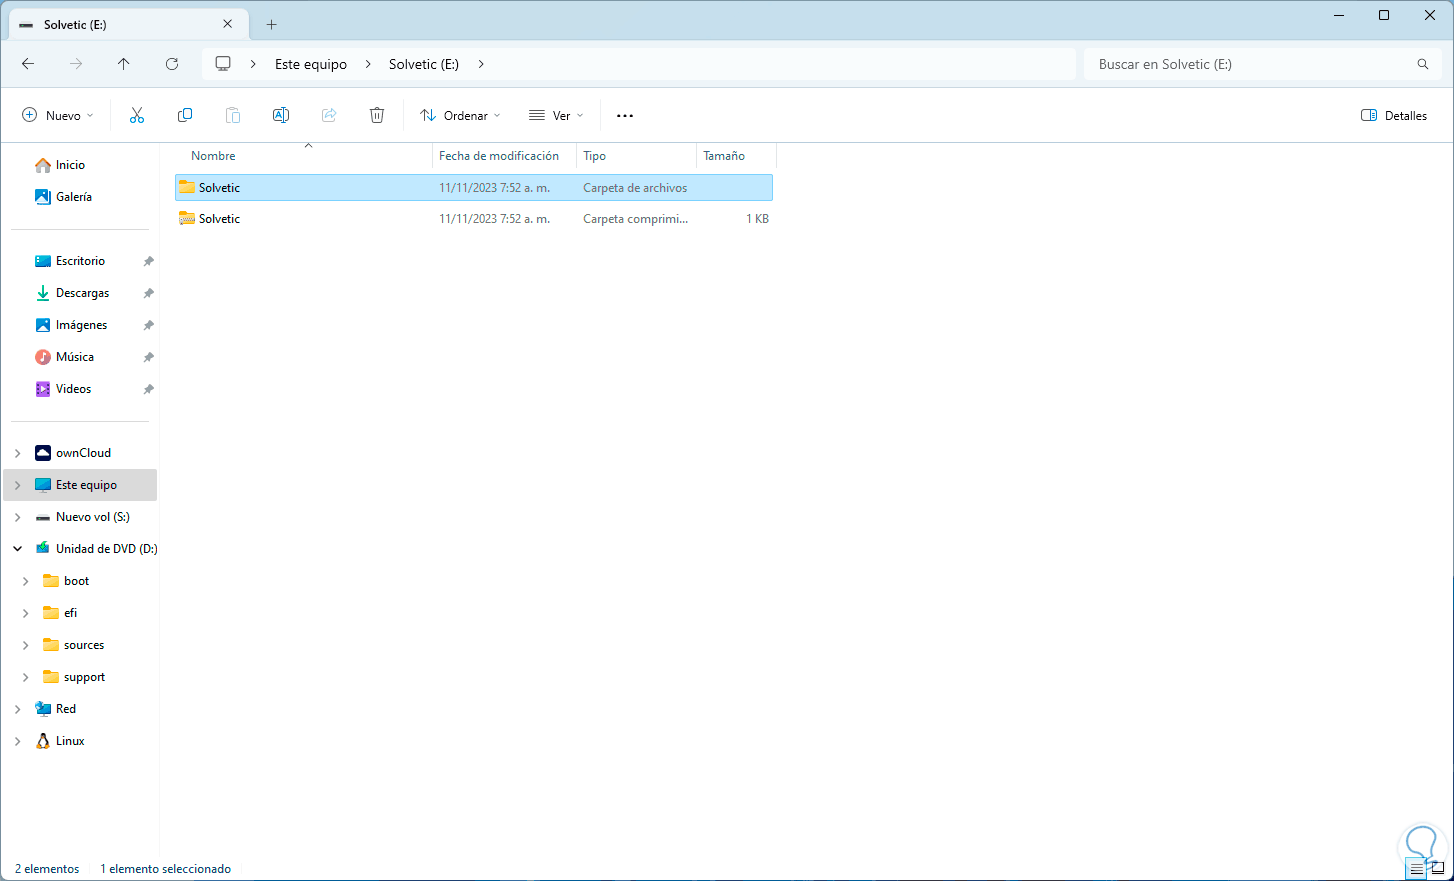This screenshot has width=1454, height=881.
Task: Click the Cut scissors icon
Action: 137,116
